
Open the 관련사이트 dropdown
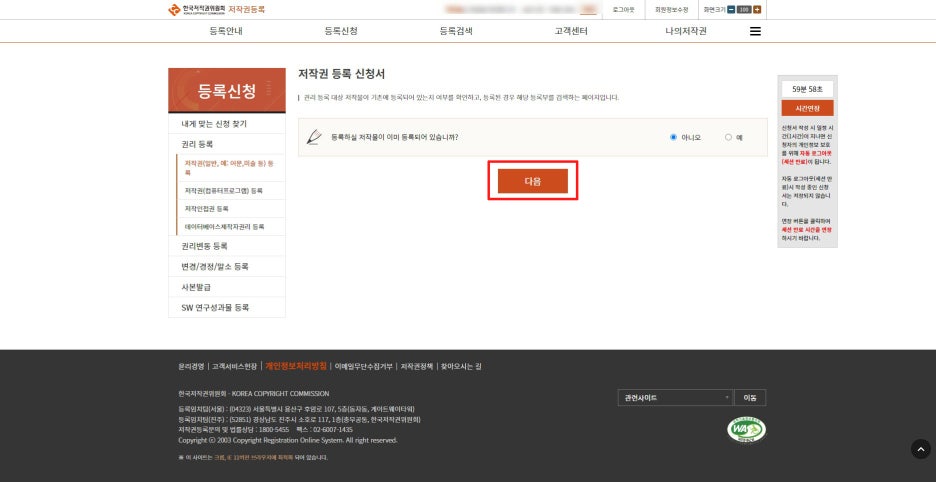[675, 398]
